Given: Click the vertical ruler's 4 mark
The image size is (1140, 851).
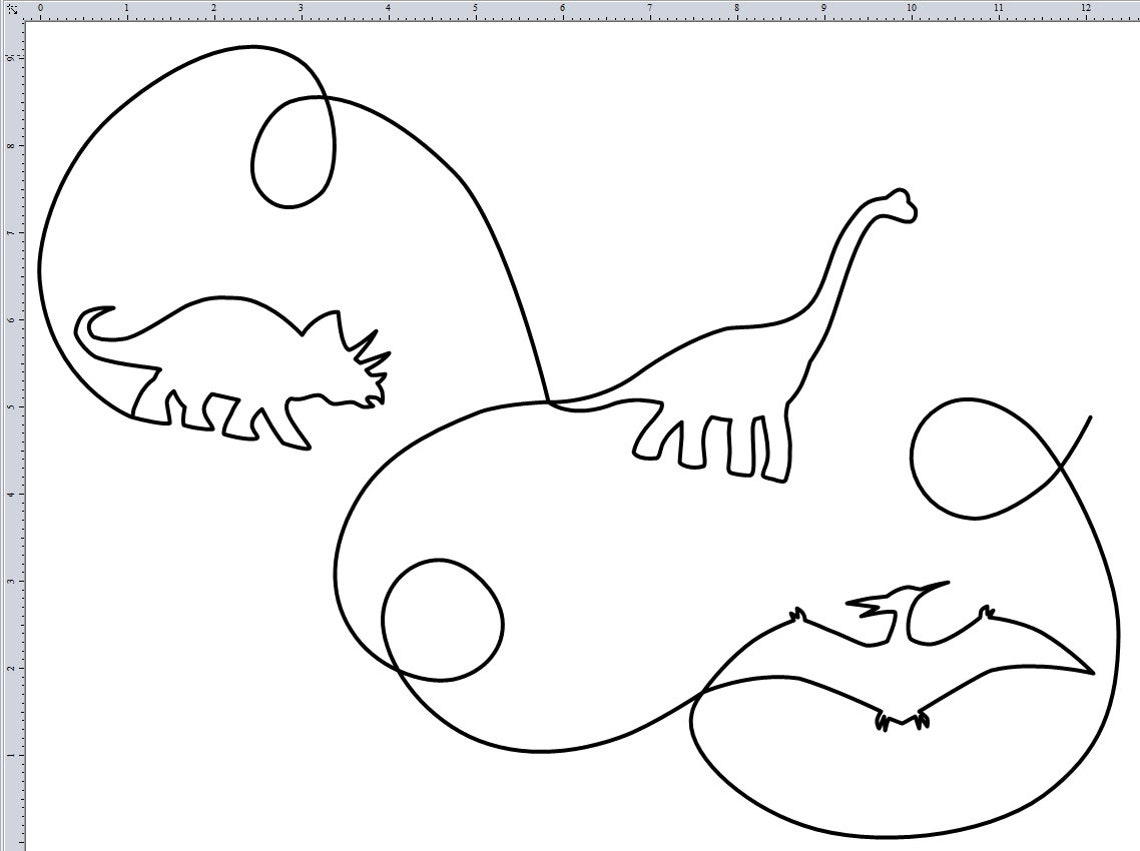Looking at the screenshot, I should click(x=10, y=495).
